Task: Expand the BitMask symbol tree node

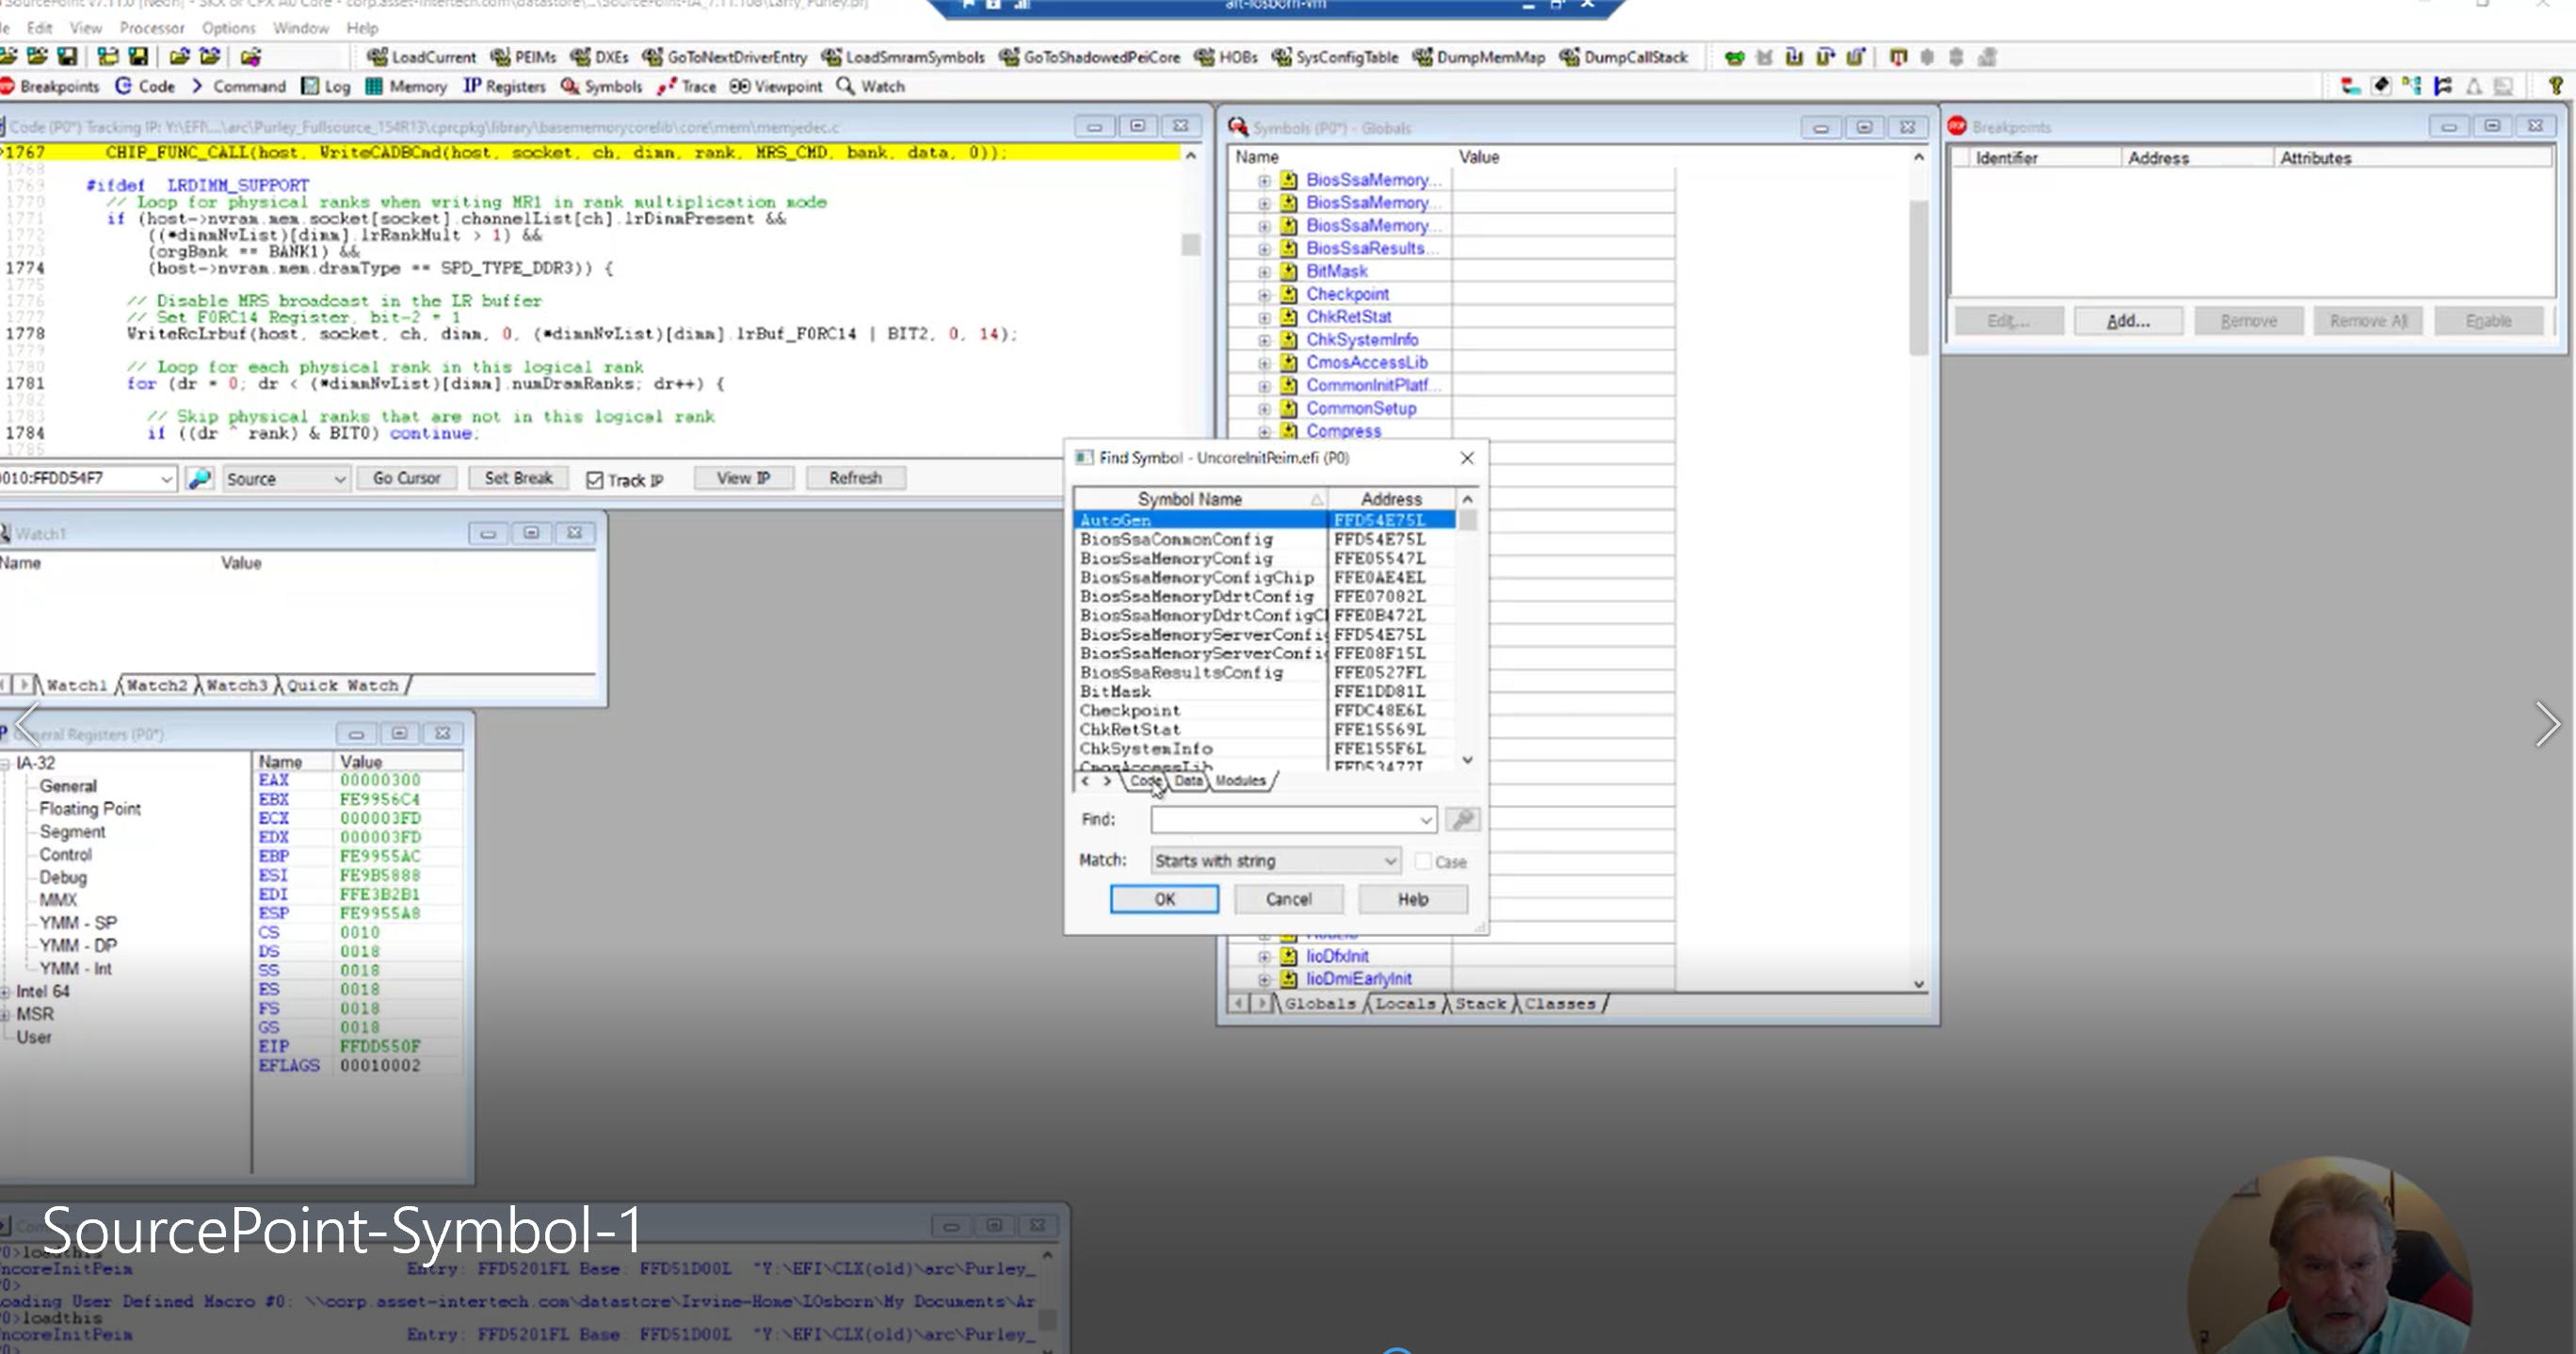Action: [1264, 272]
